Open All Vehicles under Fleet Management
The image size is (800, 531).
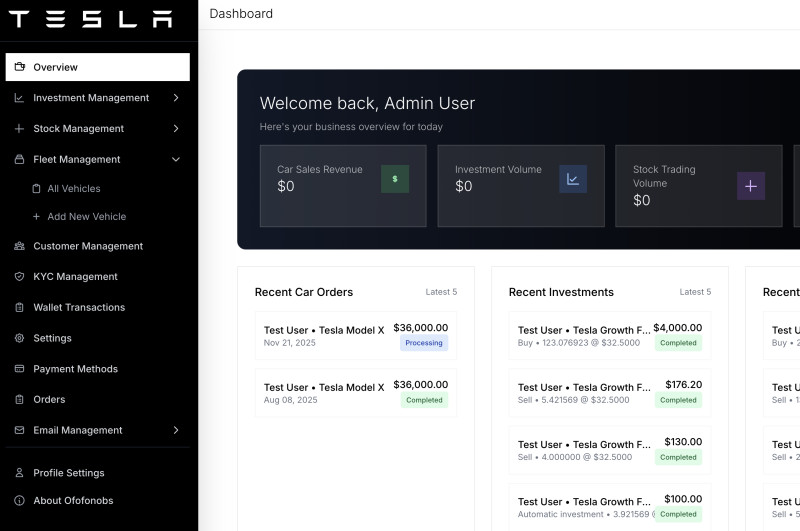pos(73,188)
